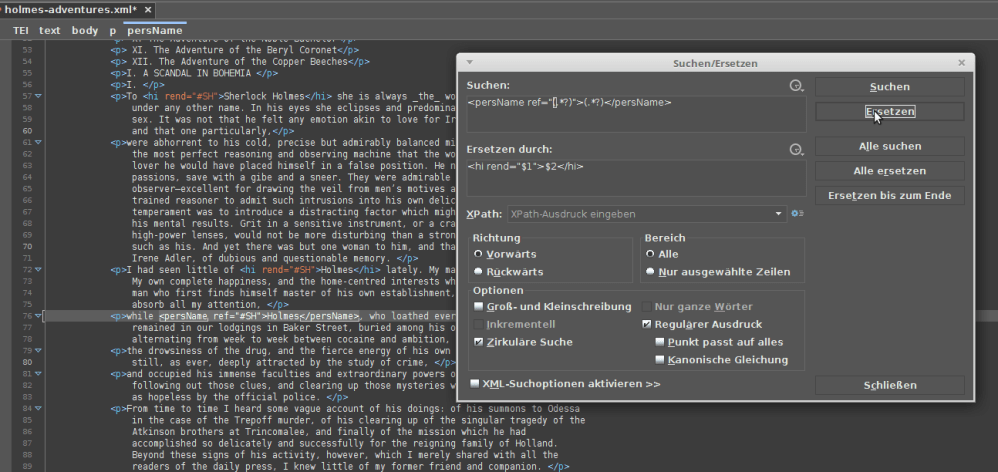
Task: Click the dialog menu triangle in title bar
Action: 469,63
